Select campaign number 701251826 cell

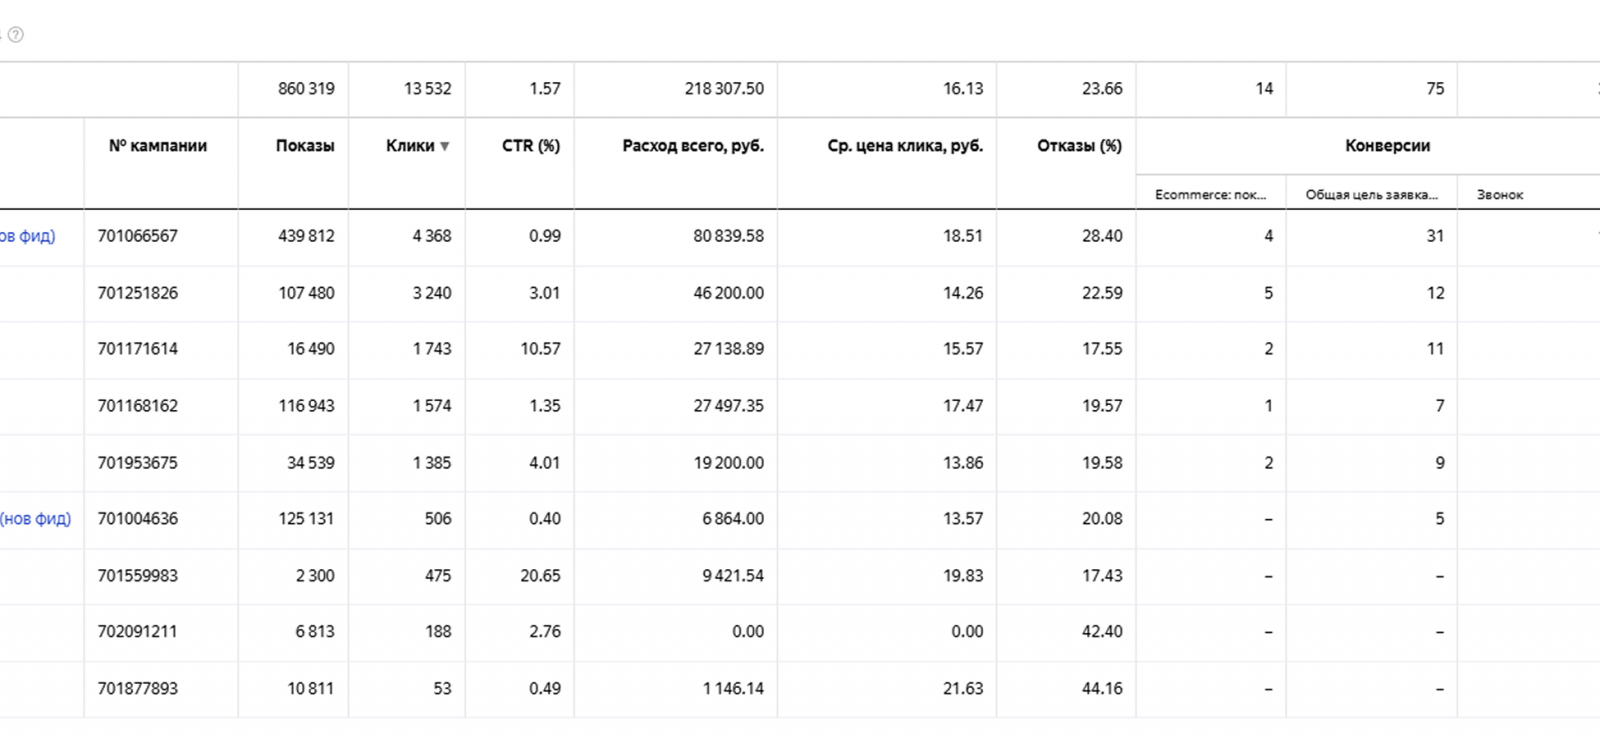pos(138,293)
